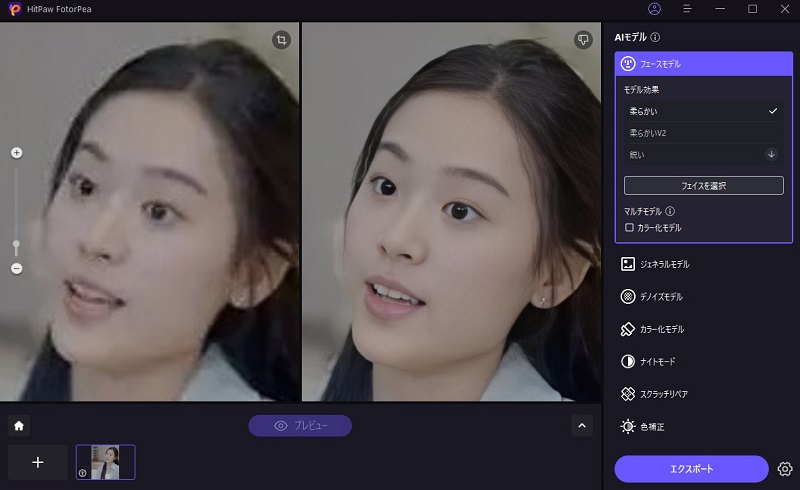Image resolution: width=800 pixels, height=490 pixels.
Task: Choose the 柔らかいV2 model effect
Action: pyautogui.click(x=703, y=133)
